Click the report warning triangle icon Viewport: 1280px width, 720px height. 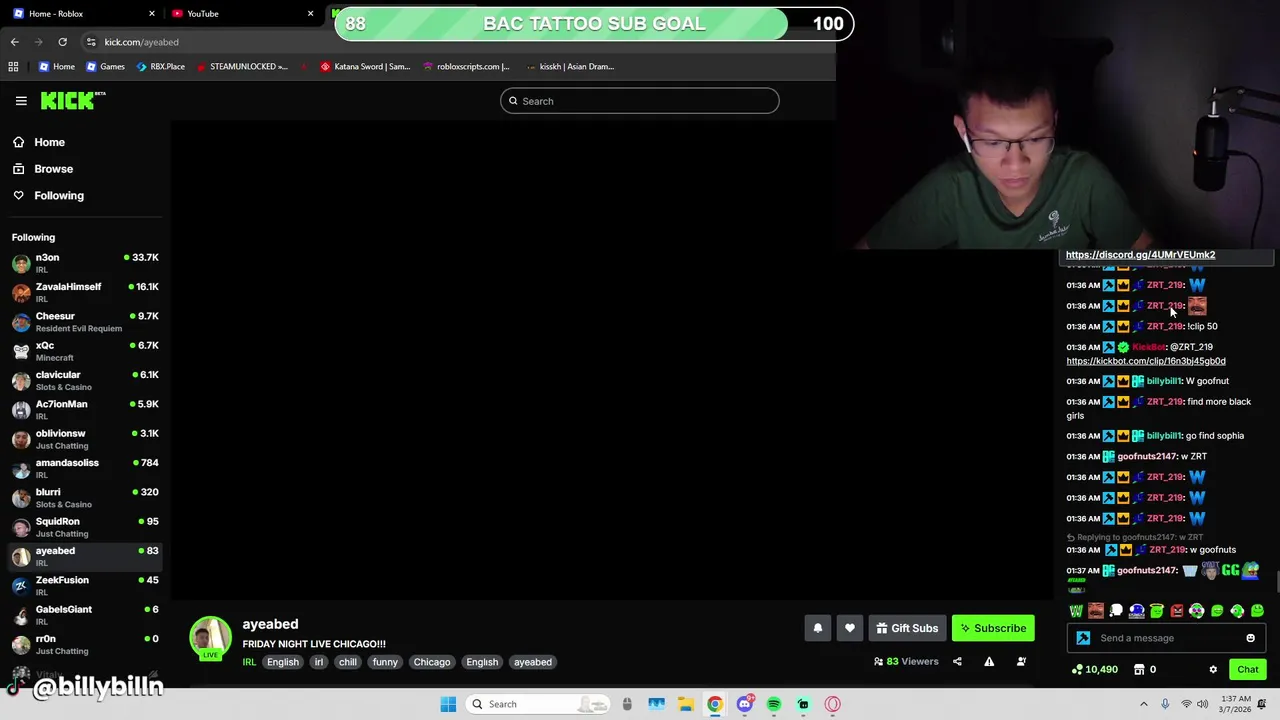click(989, 661)
